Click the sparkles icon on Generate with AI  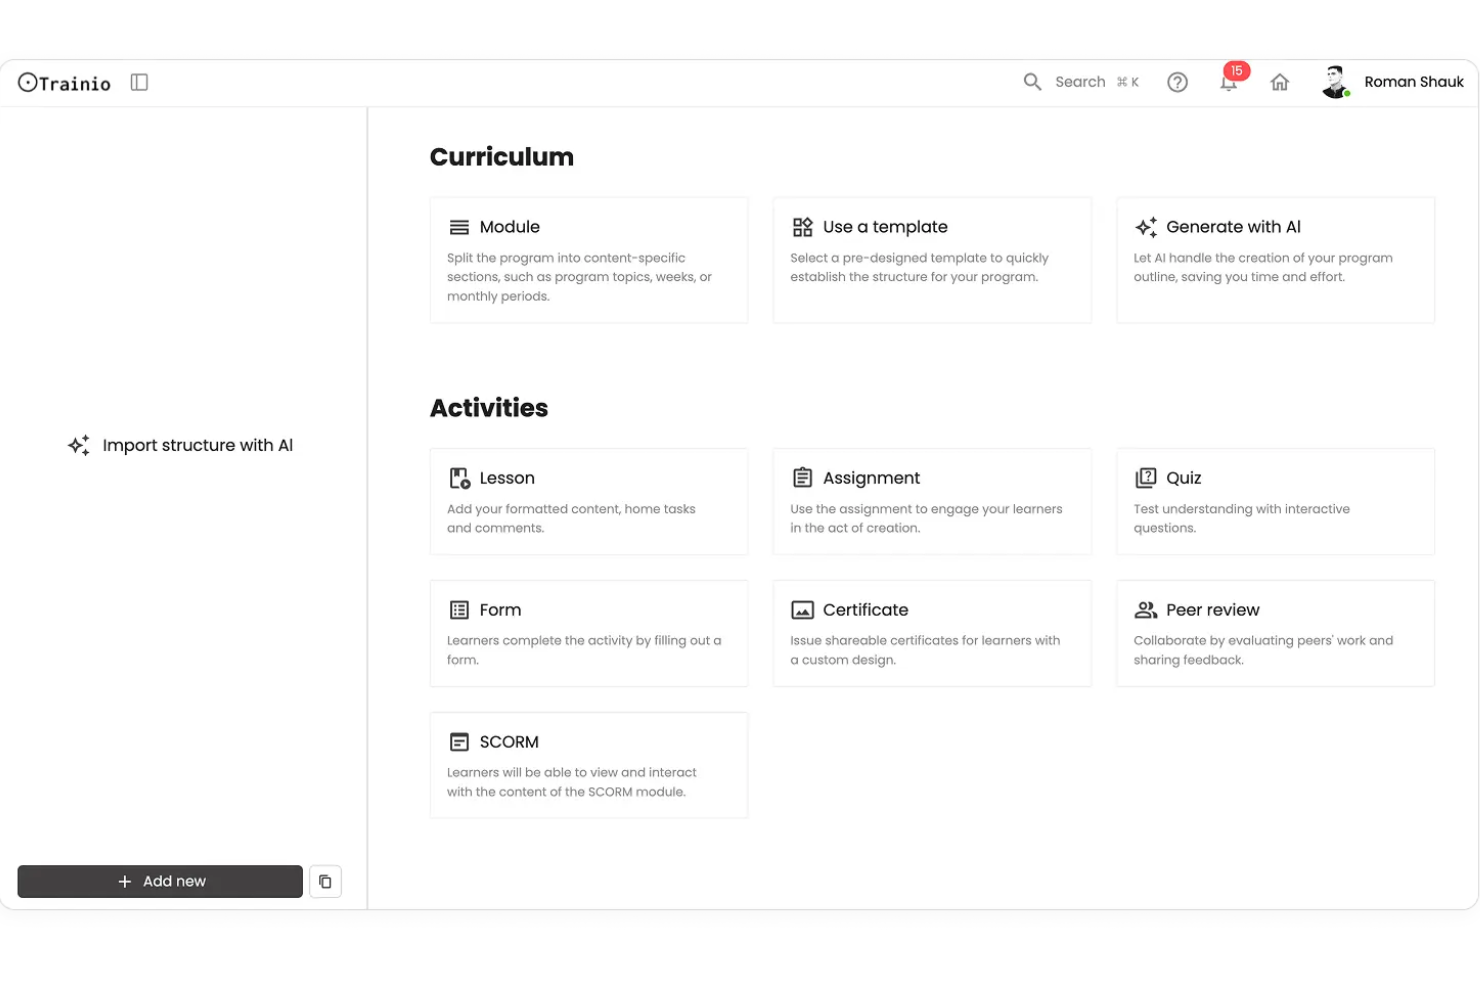pos(1147,226)
